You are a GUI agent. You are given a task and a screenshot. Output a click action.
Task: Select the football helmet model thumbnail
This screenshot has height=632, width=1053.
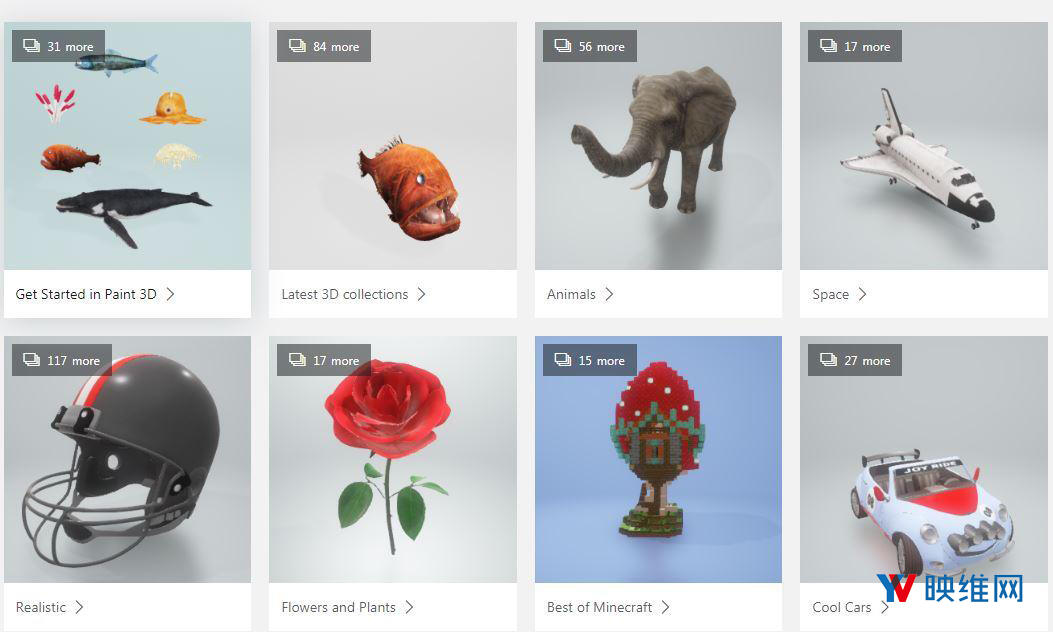coord(121,459)
